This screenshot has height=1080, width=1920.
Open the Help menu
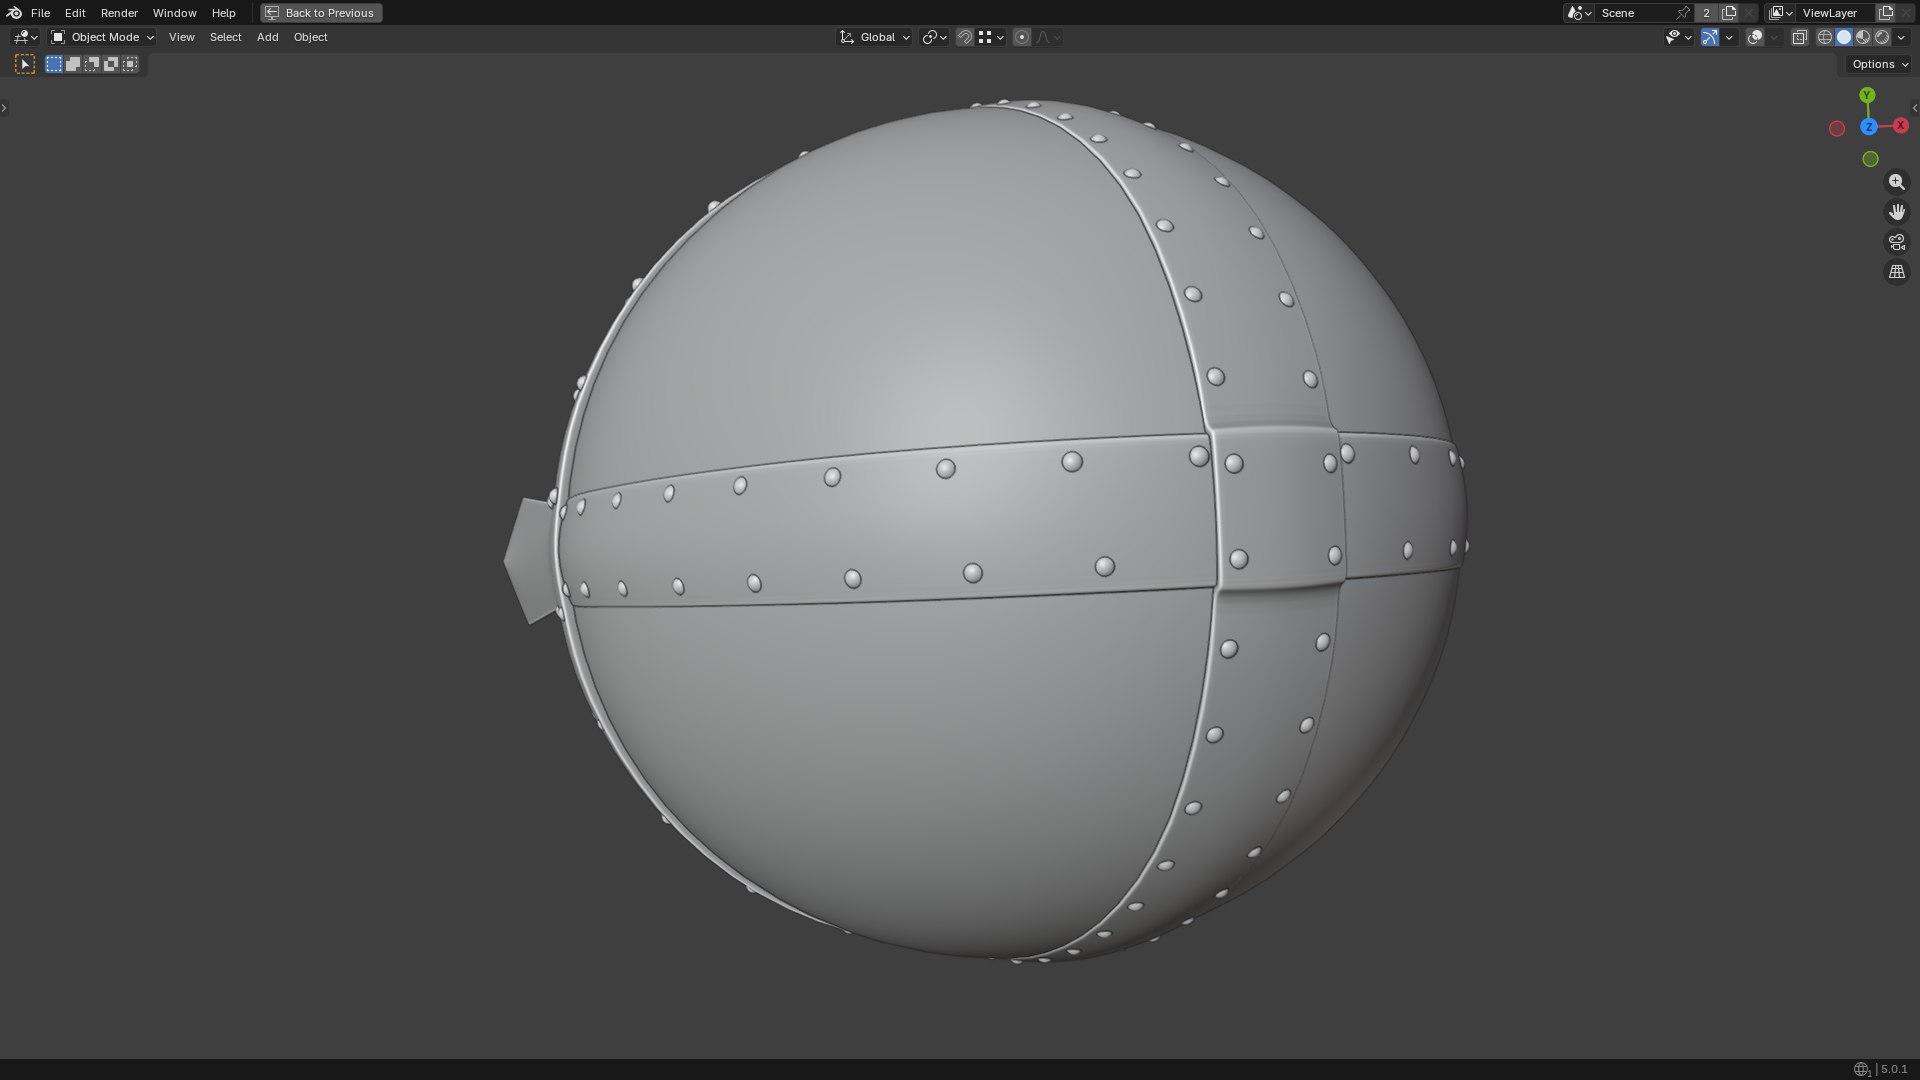pyautogui.click(x=223, y=13)
